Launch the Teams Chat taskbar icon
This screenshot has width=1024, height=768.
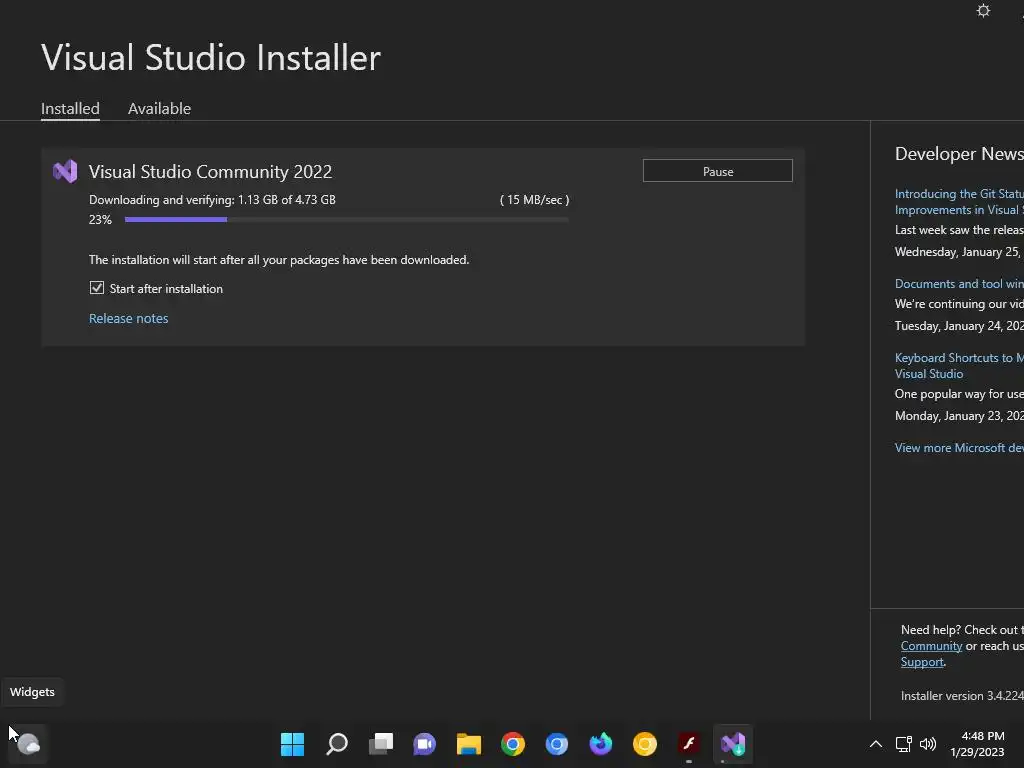coord(424,744)
